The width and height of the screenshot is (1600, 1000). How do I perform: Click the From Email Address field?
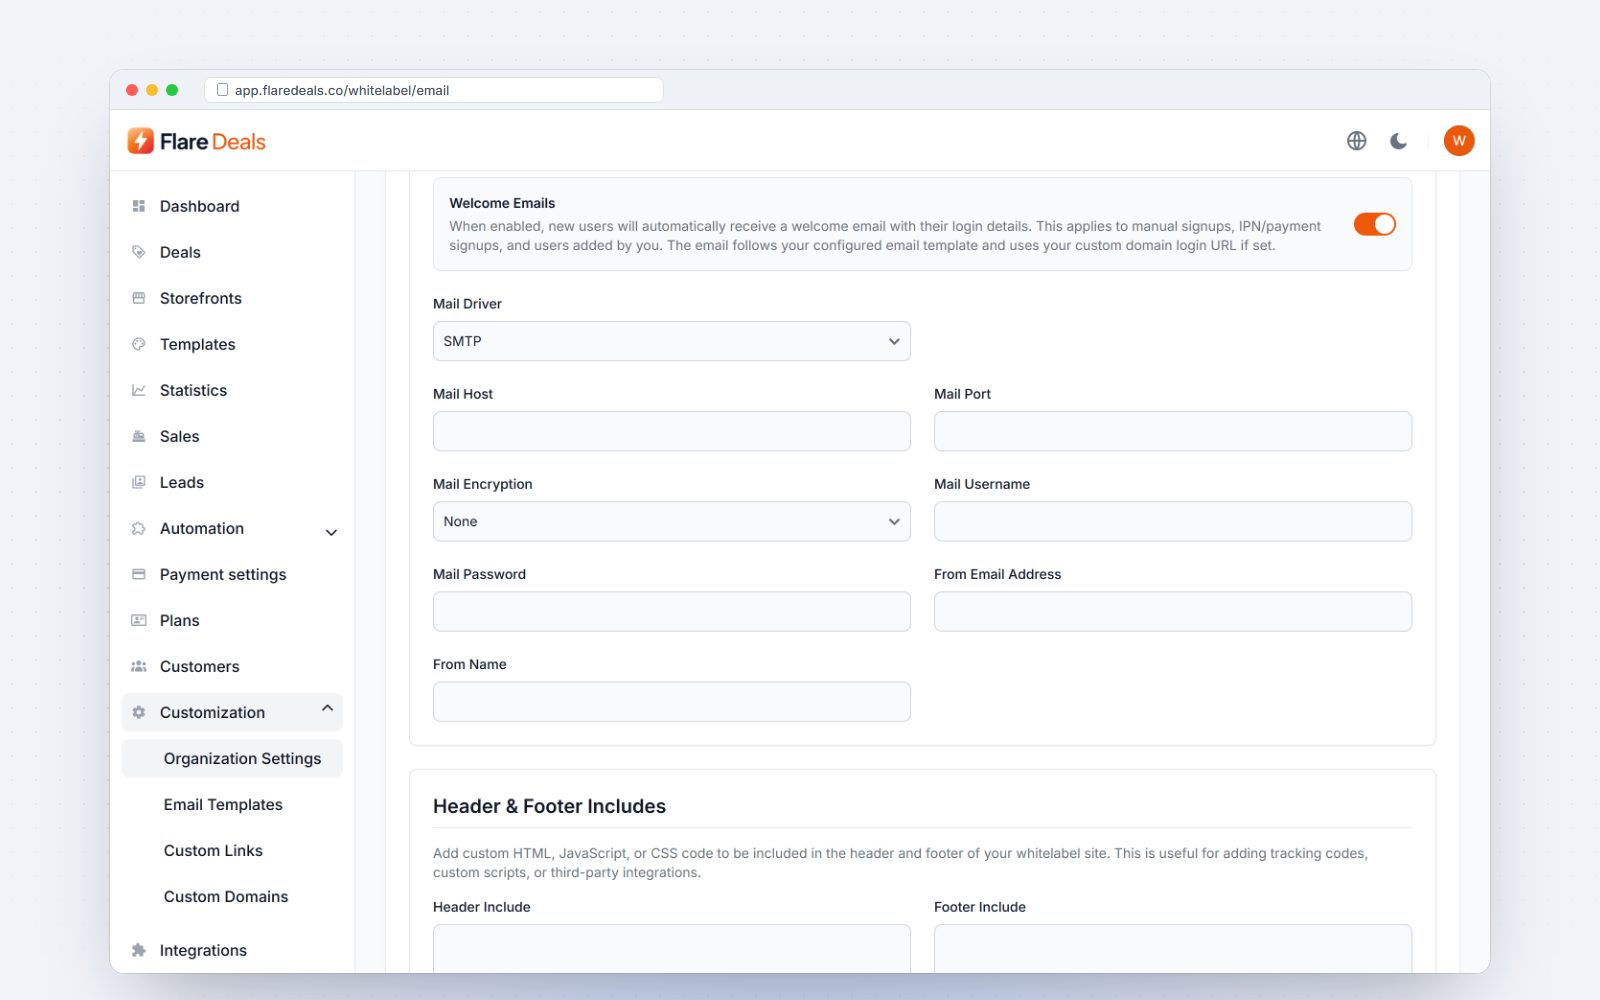tap(1173, 611)
